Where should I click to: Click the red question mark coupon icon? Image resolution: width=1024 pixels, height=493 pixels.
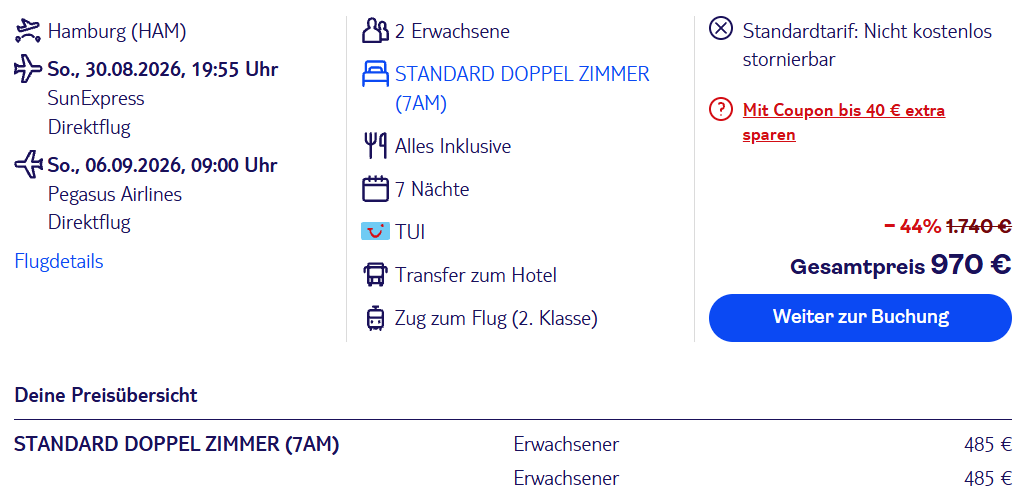(x=721, y=110)
